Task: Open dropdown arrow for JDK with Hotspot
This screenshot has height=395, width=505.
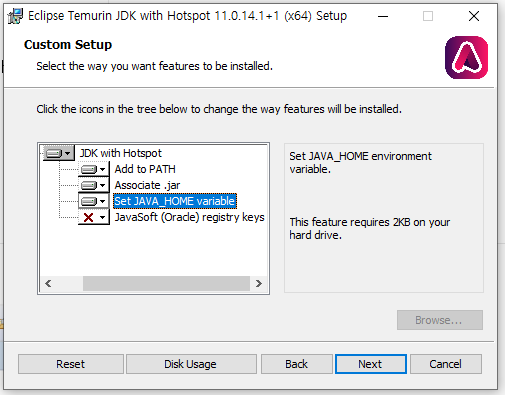Action: 68,153
